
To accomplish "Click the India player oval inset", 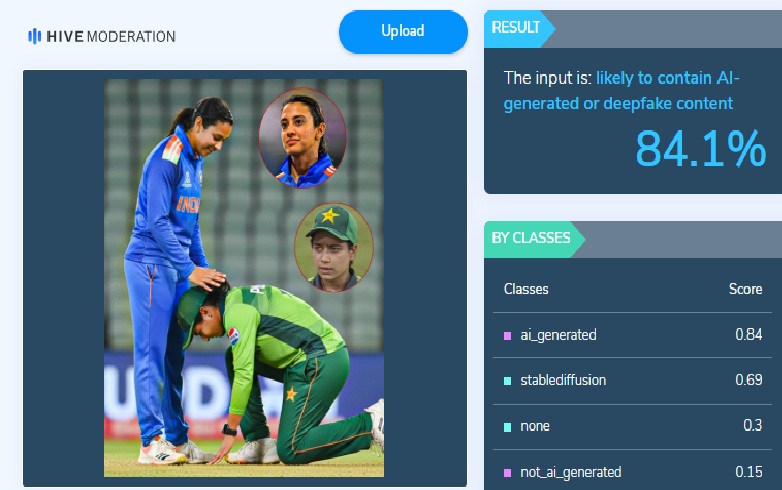I will pyautogui.click(x=303, y=138).
